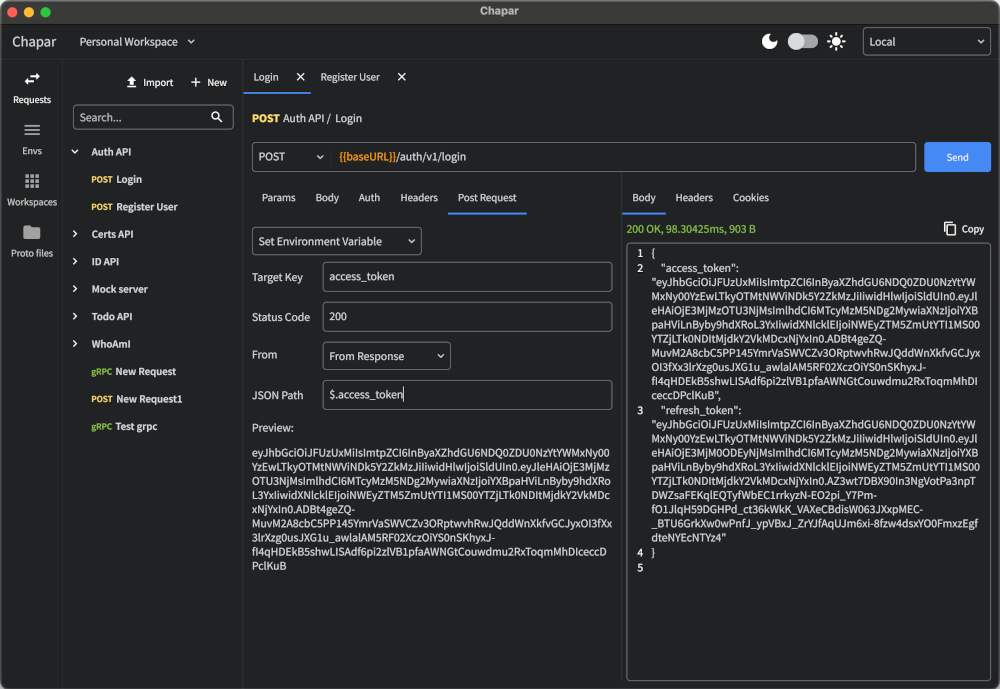Screen dimensions: 1000x689
Task: Expand the Mock server collection
Action: point(75,289)
